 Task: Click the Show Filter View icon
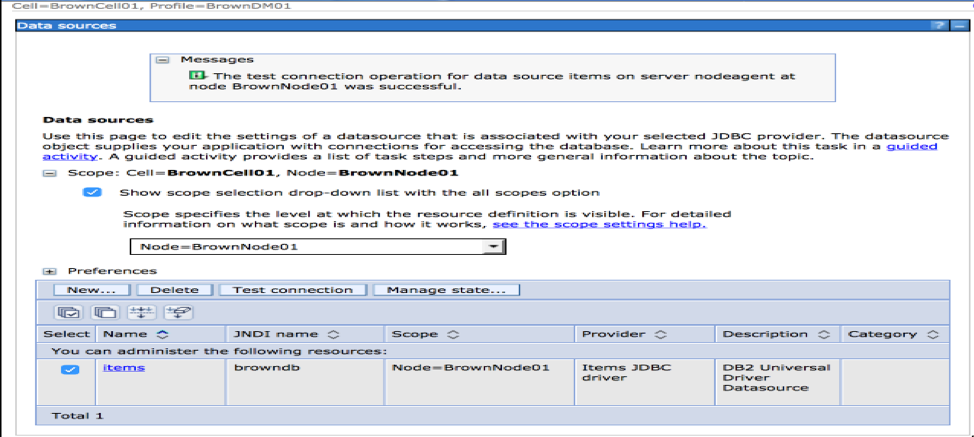(142, 312)
